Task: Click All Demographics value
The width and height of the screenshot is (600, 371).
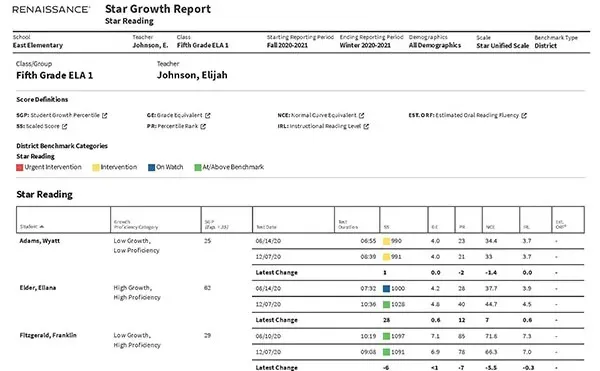Action: [x=435, y=45]
